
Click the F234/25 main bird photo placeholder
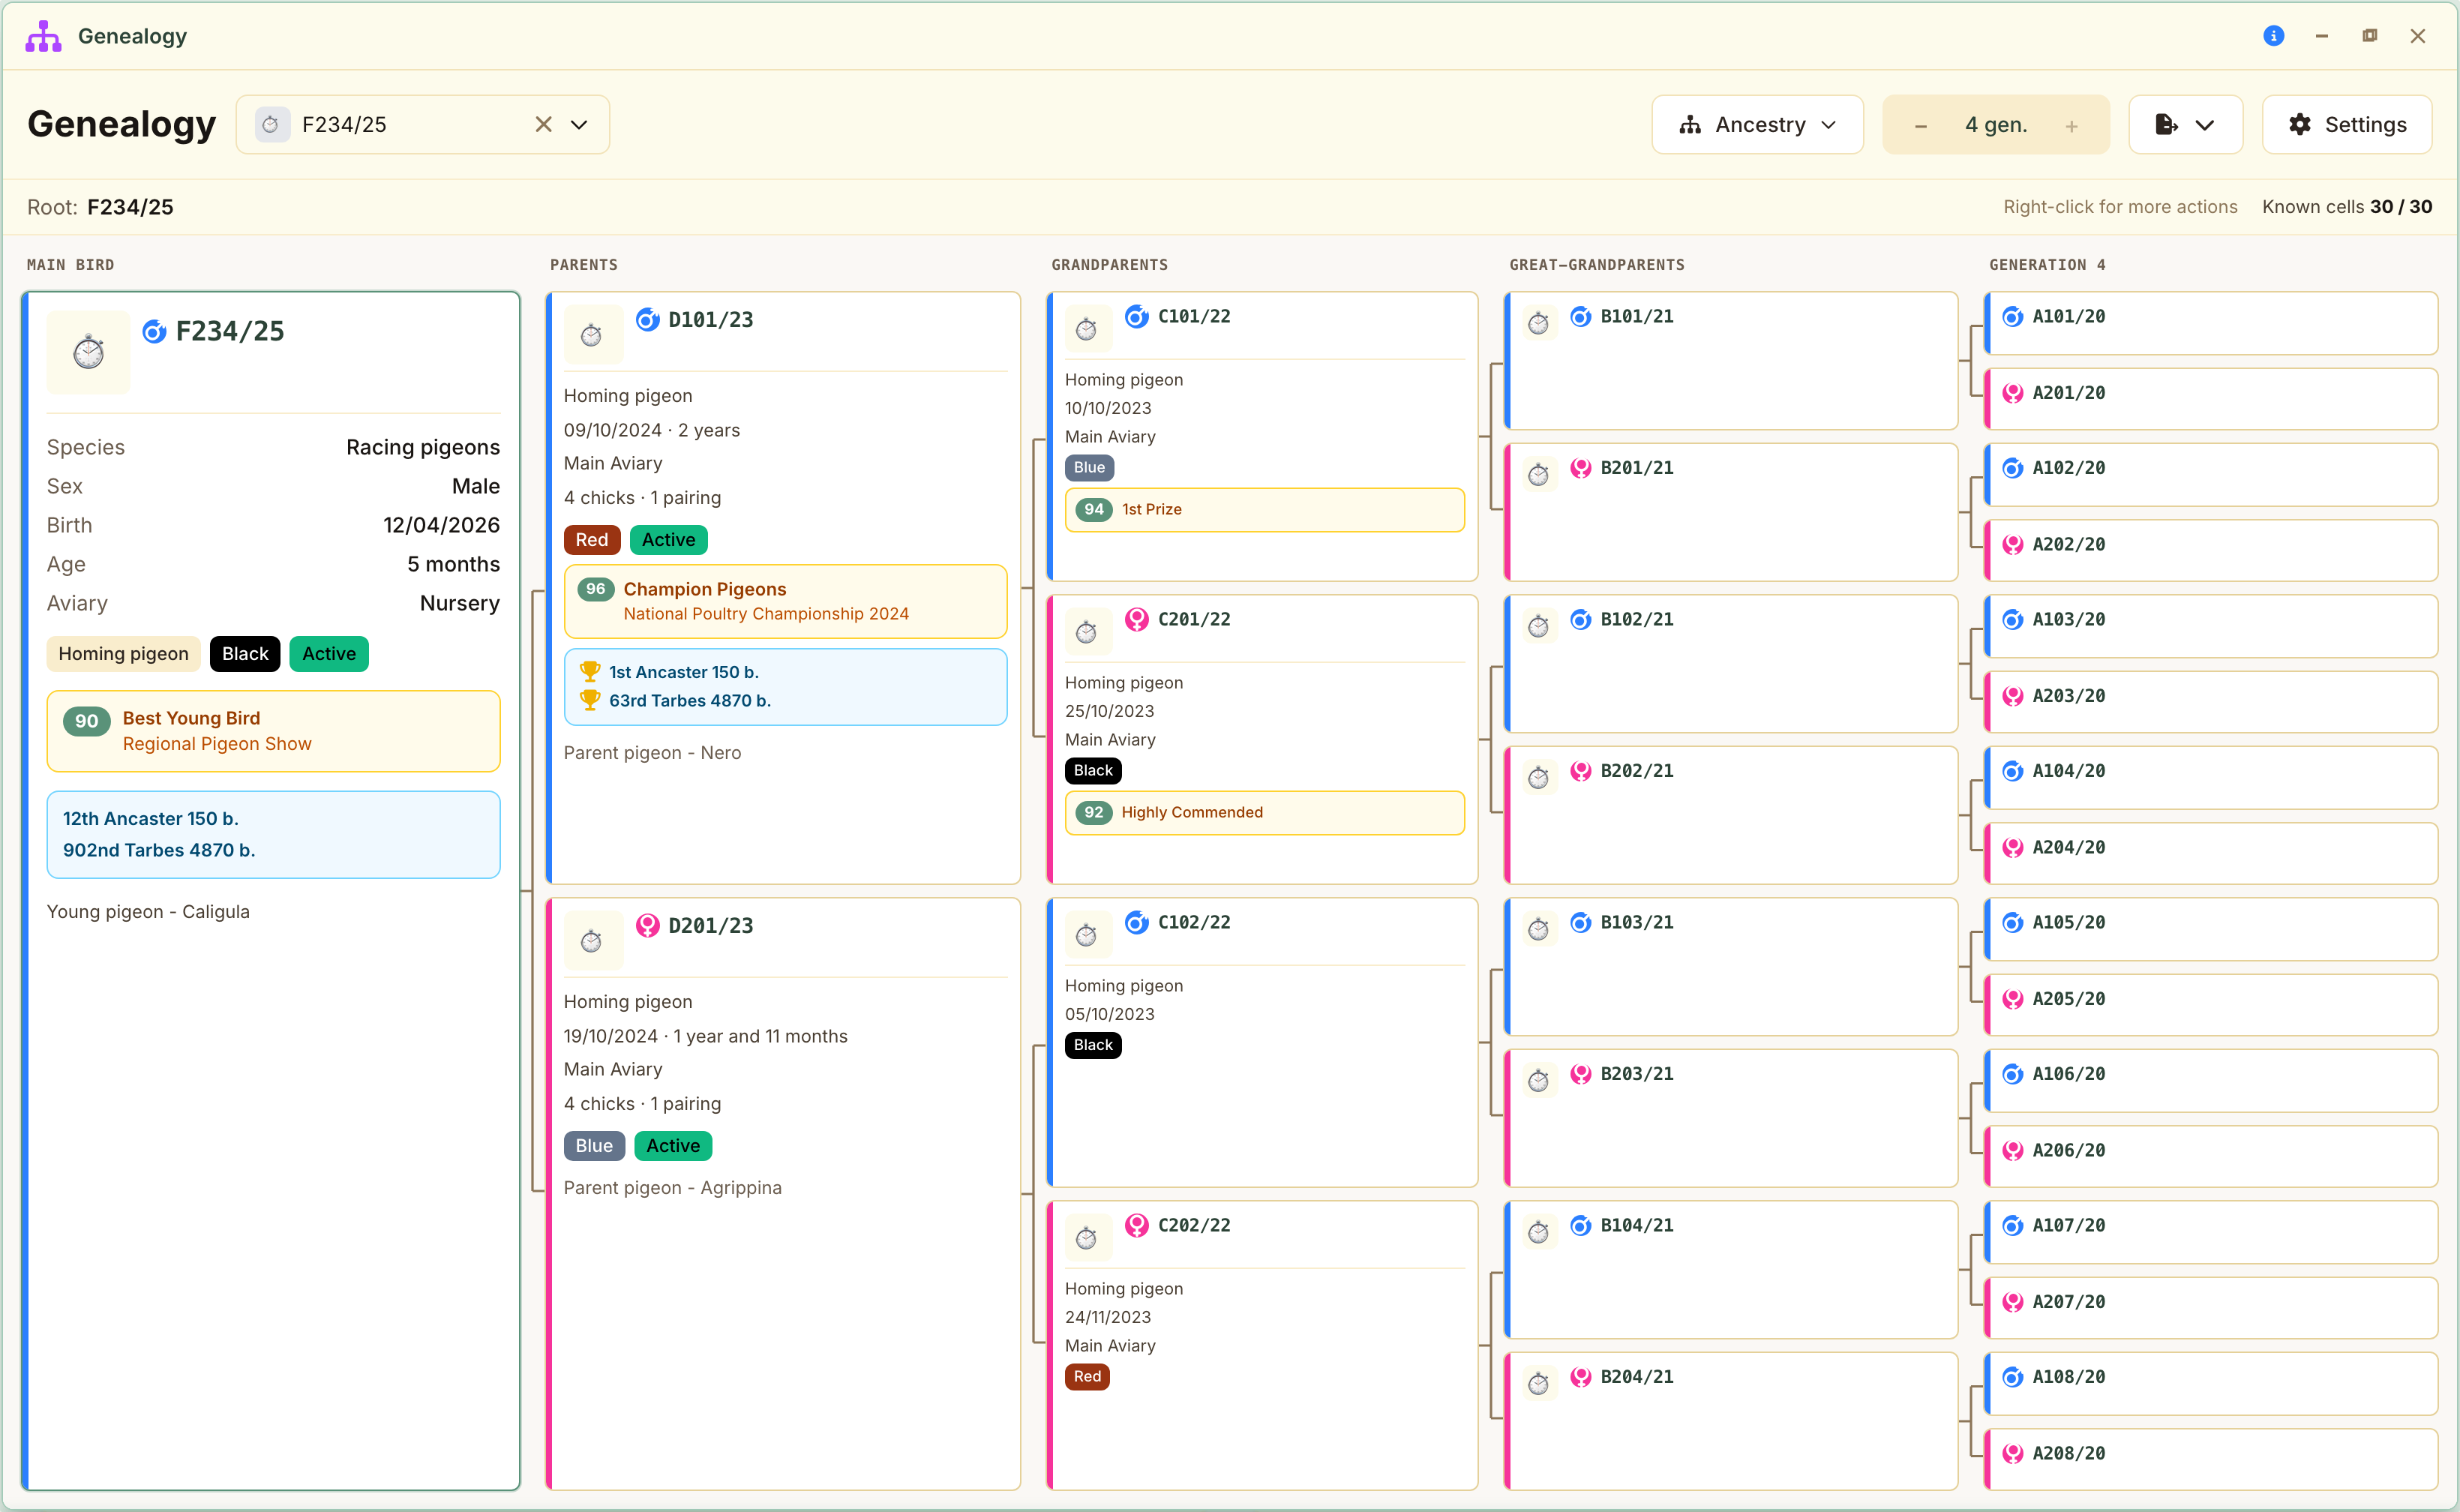coord(88,352)
